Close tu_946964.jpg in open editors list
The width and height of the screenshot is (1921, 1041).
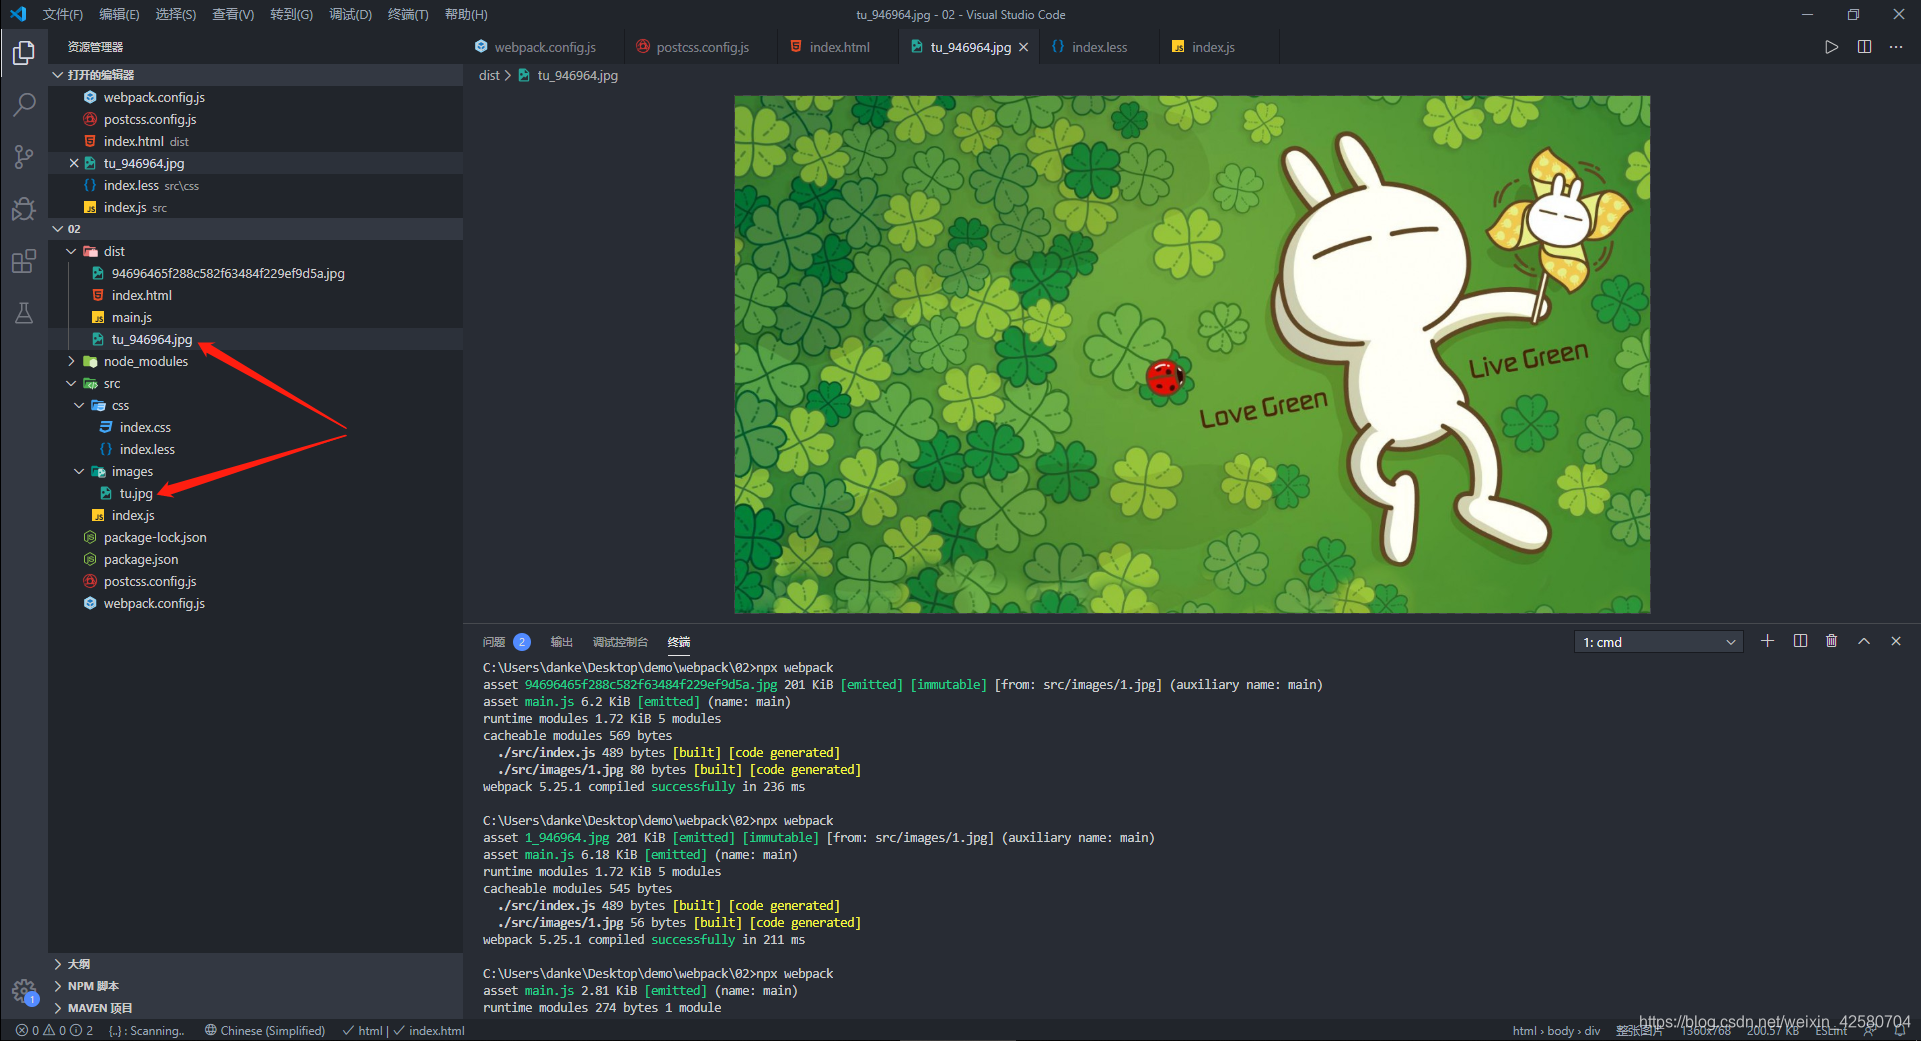[x=74, y=163]
